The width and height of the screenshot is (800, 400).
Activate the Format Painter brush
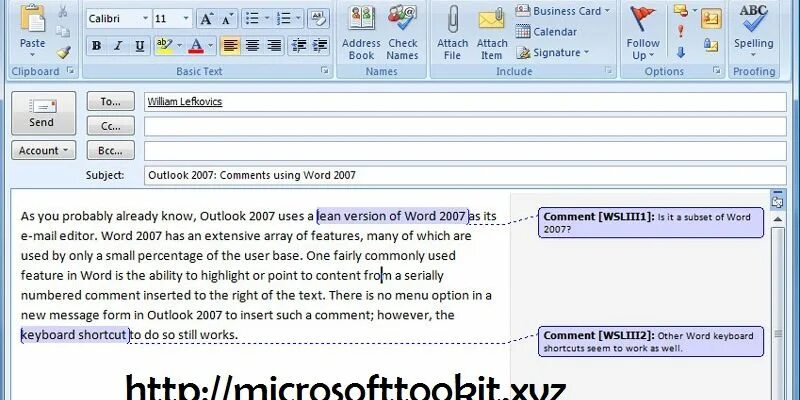(63, 52)
